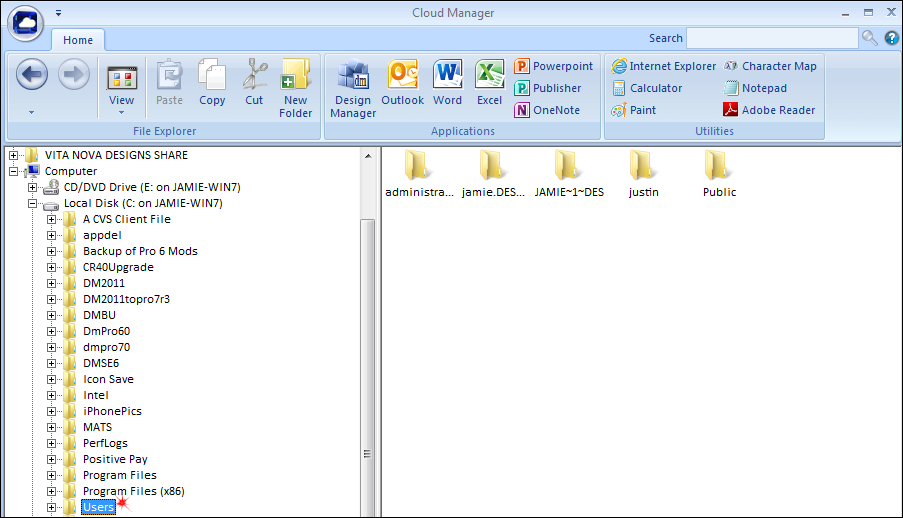Collapse the Computer node

pyautogui.click(x=14, y=171)
